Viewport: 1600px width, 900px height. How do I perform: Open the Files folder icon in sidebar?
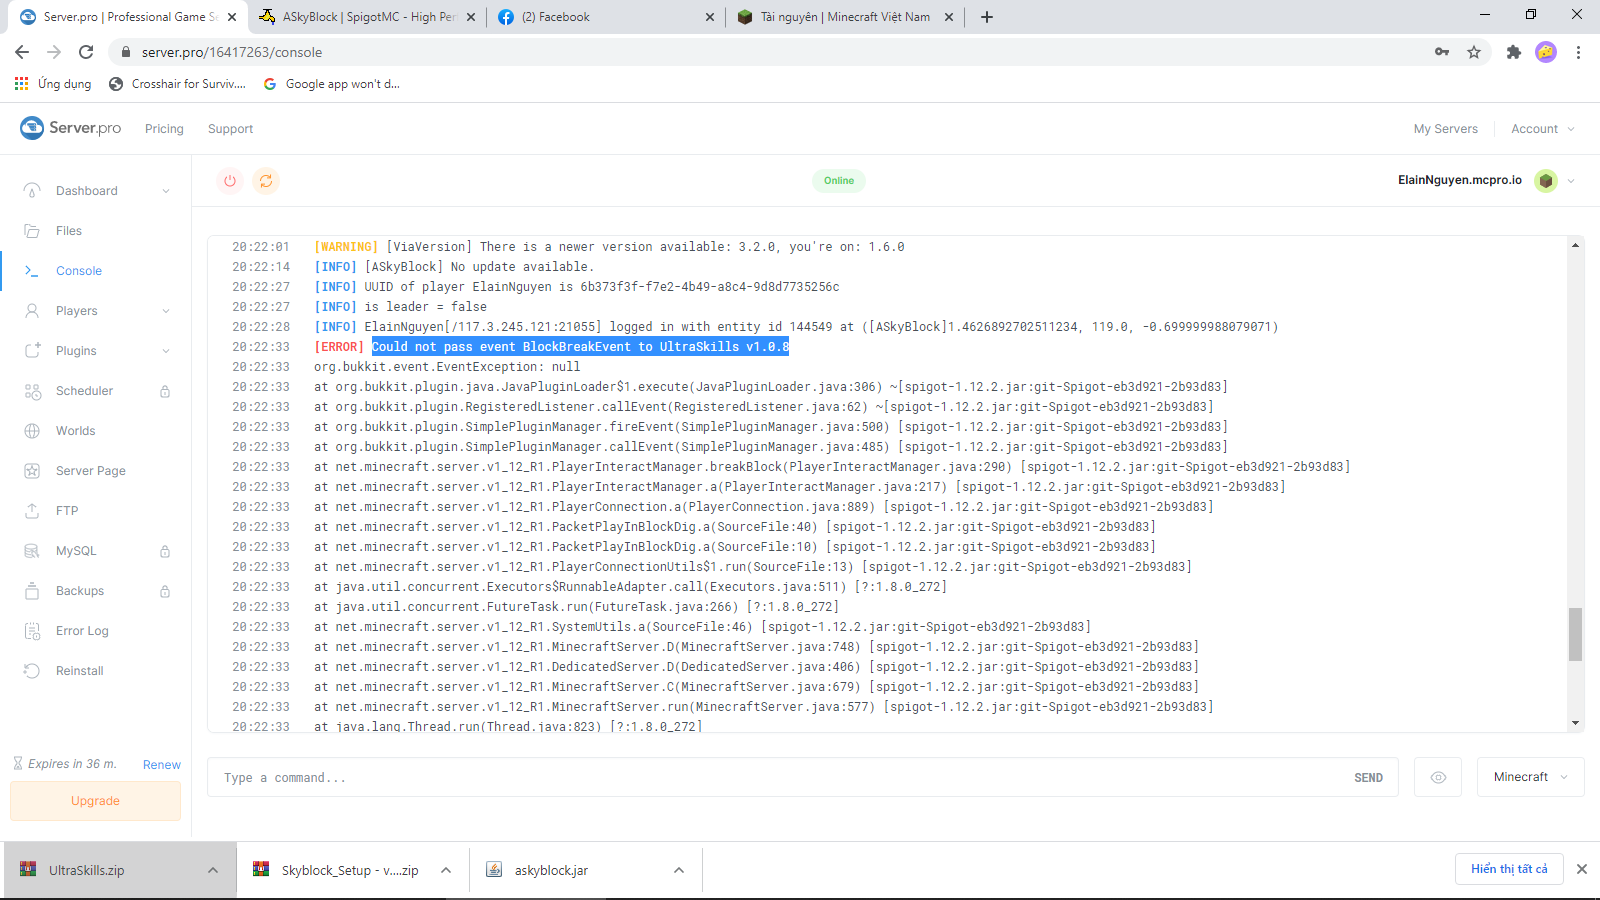coord(32,231)
